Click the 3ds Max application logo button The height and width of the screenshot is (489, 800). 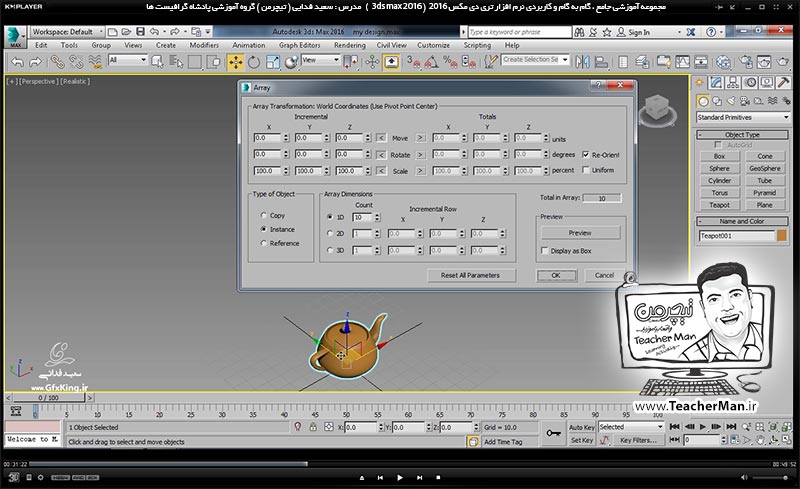click(15, 37)
